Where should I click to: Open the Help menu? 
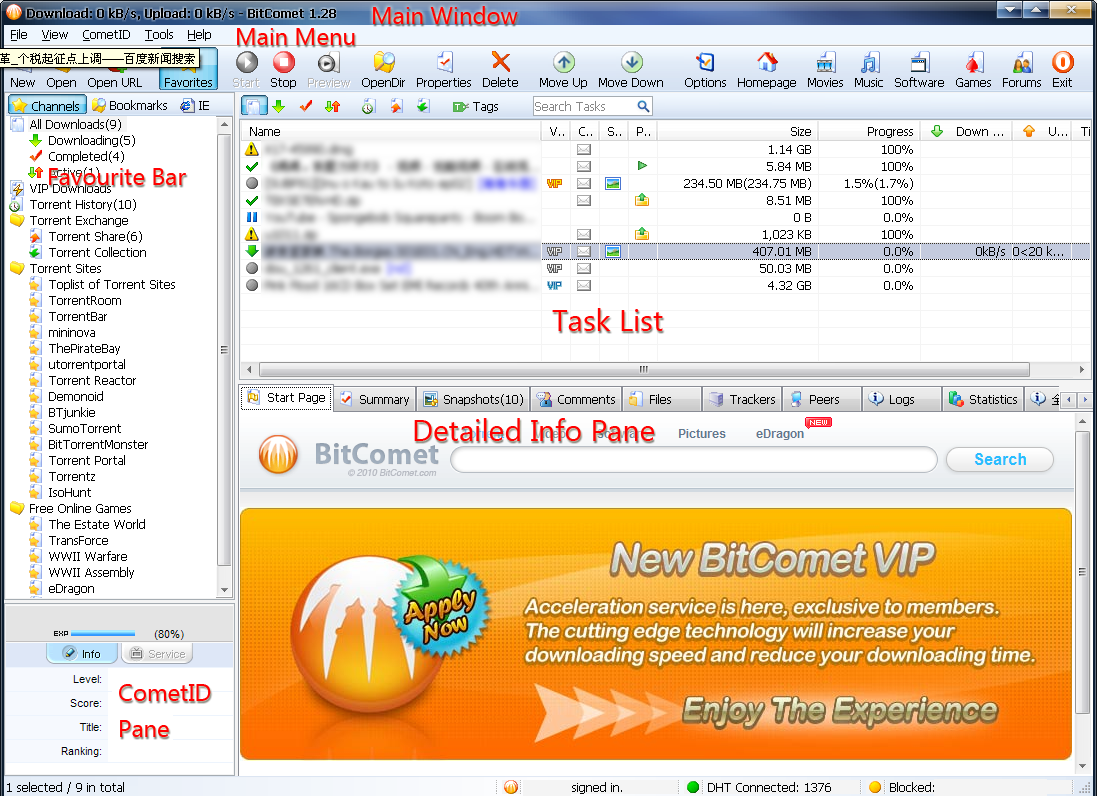pyautogui.click(x=199, y=34)
